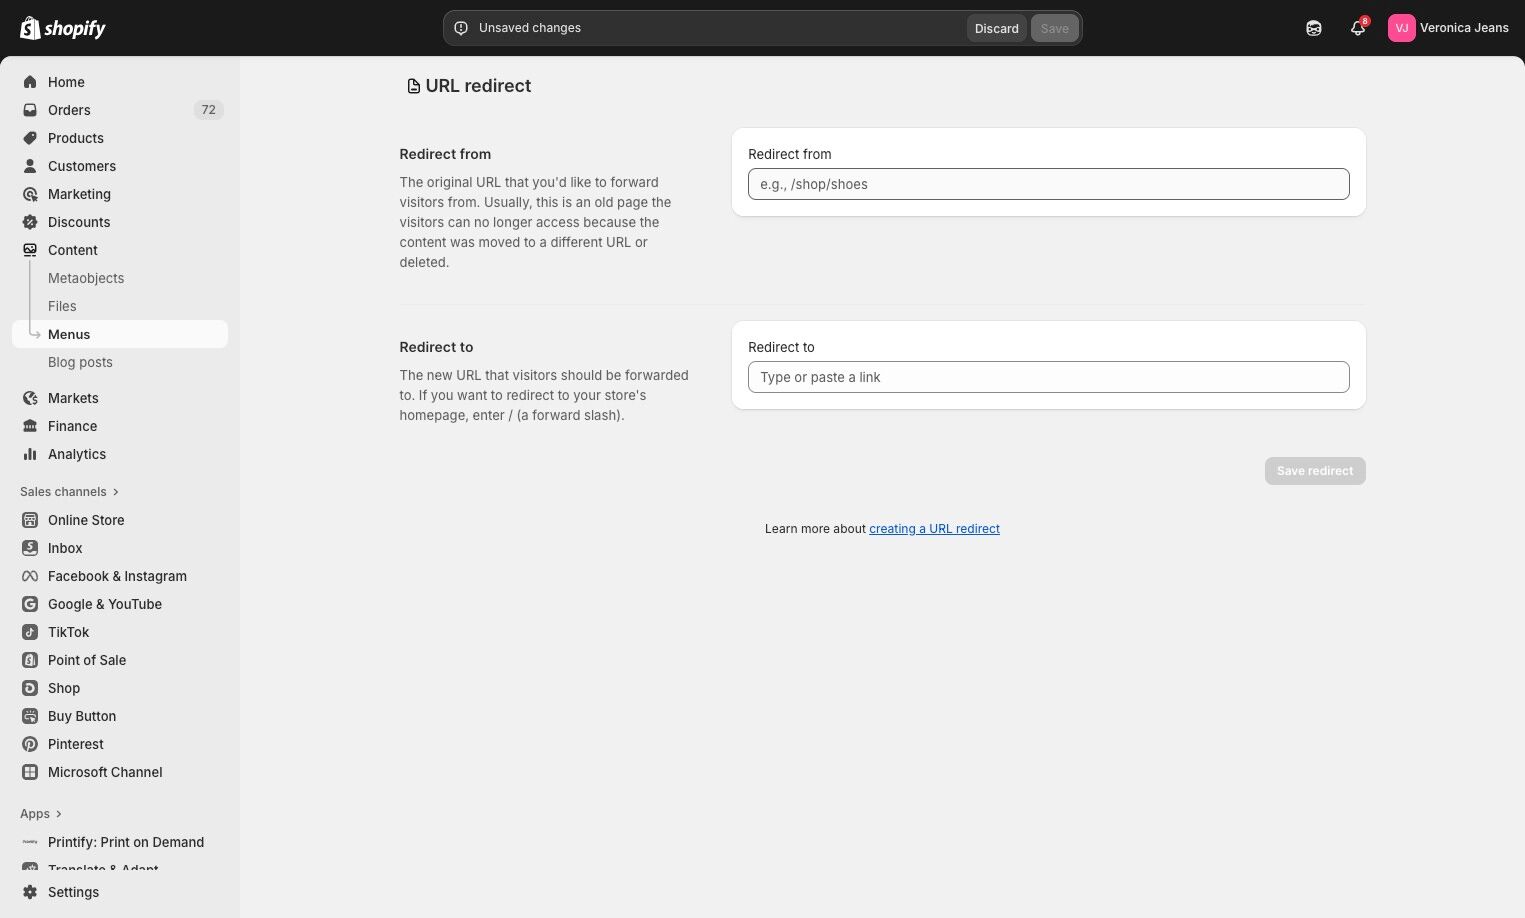Discard the unsaved changes
The width and height of the screenshot is (1525, 918).
997,28
